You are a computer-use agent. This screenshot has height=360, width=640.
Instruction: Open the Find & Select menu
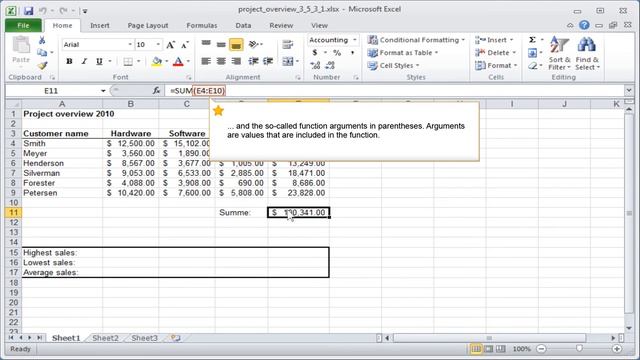587,53
